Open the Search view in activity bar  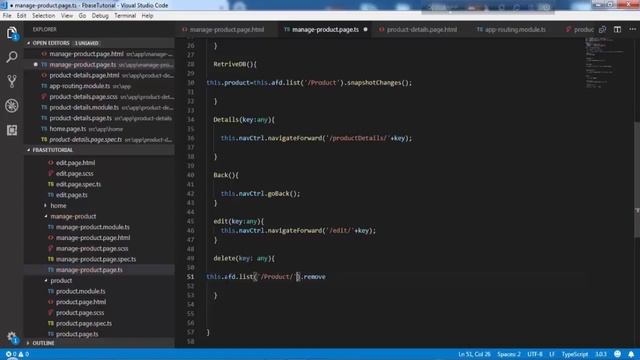tap(12, 57)
